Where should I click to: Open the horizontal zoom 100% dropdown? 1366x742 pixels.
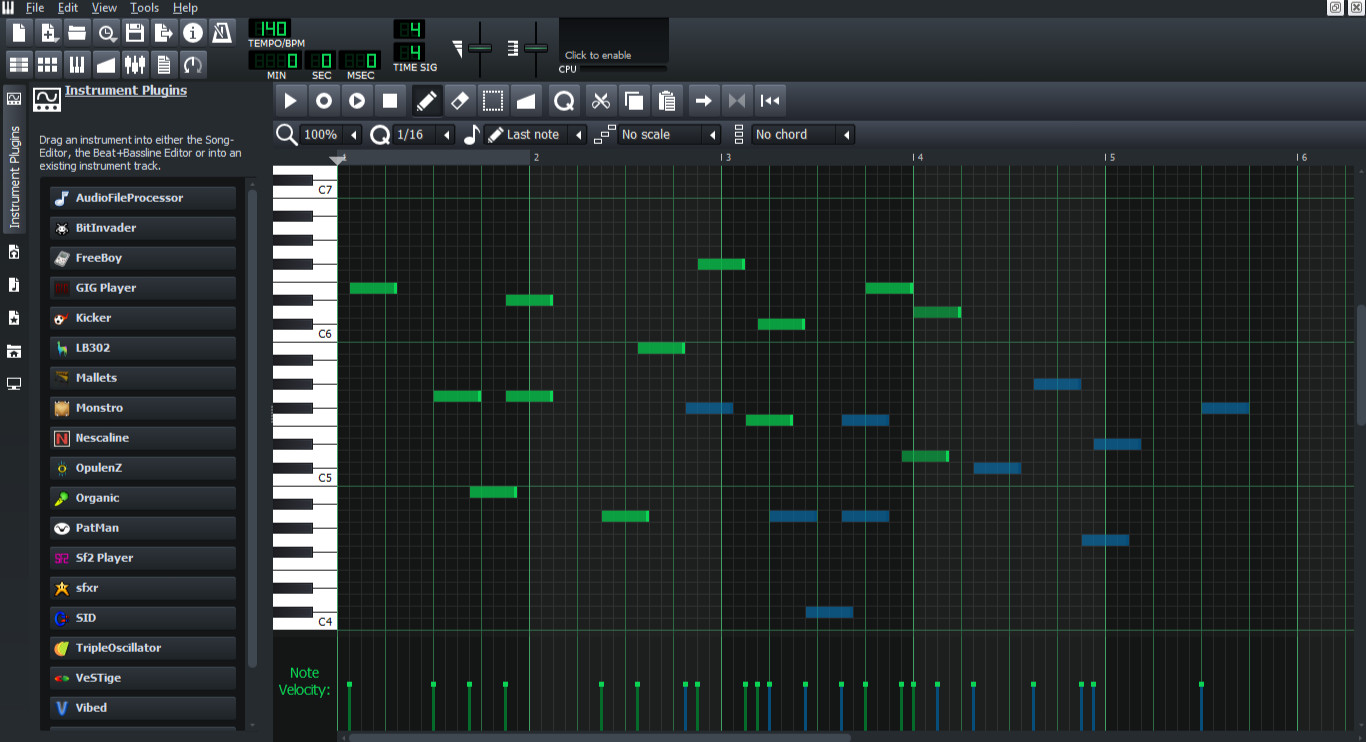[331, 134]
